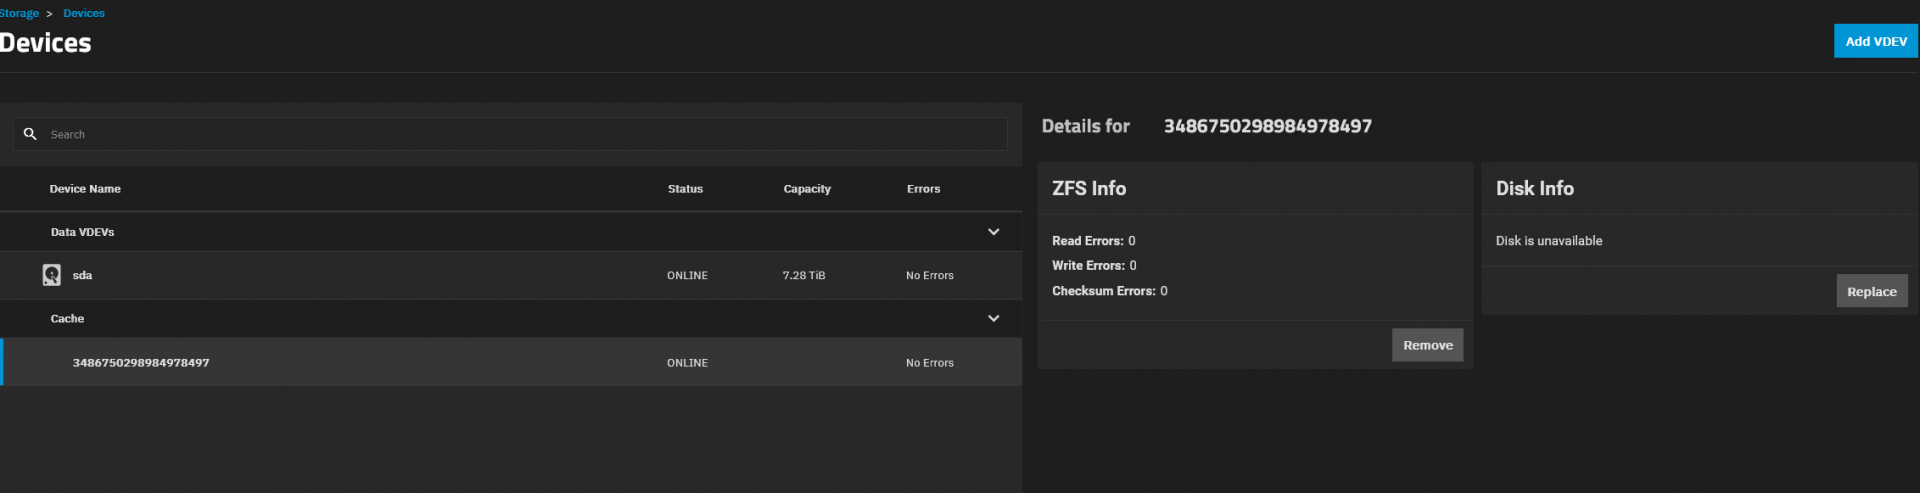Image resolution: width=1920 pixels, height=493 pixels.
Task: Click Replace in Disk Info card
Action: tap(1871, 291)
